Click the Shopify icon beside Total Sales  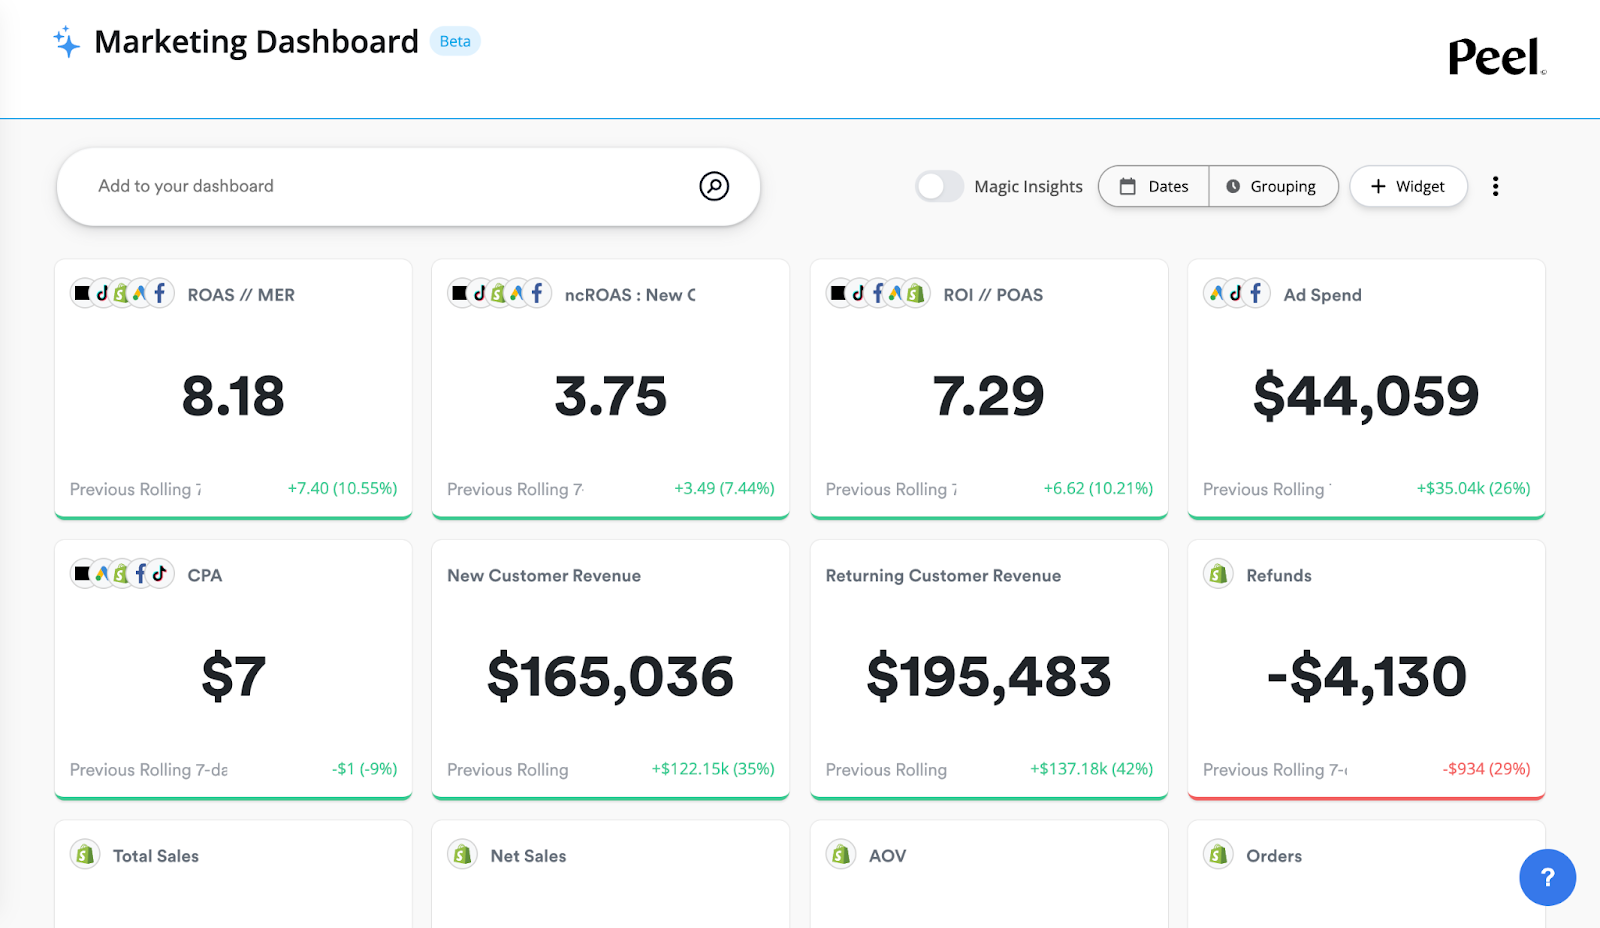(84, 855)
